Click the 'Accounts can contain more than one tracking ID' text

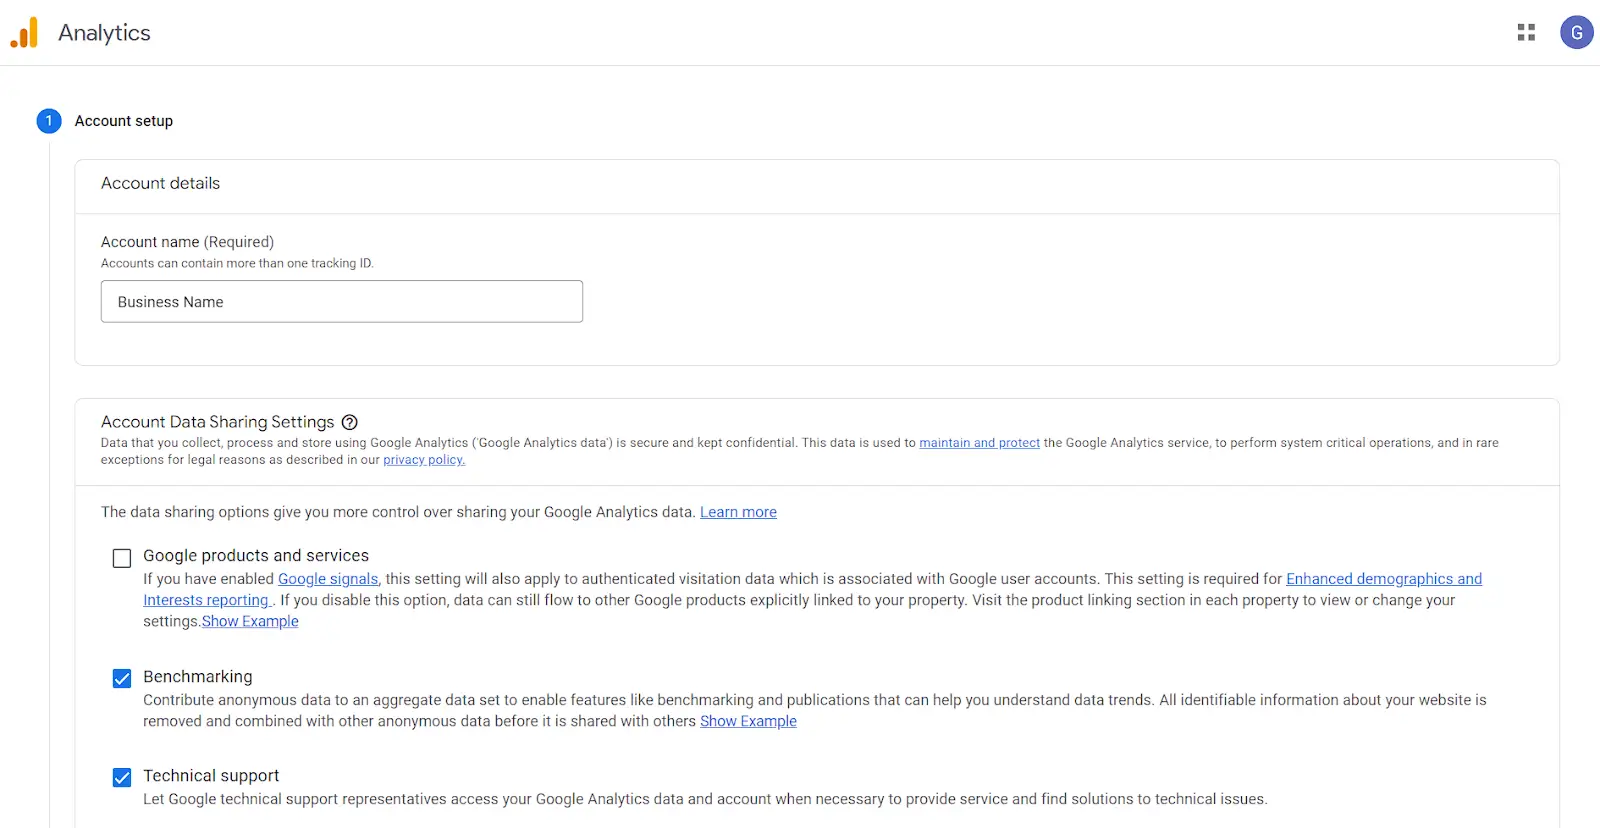click(237, 264)
